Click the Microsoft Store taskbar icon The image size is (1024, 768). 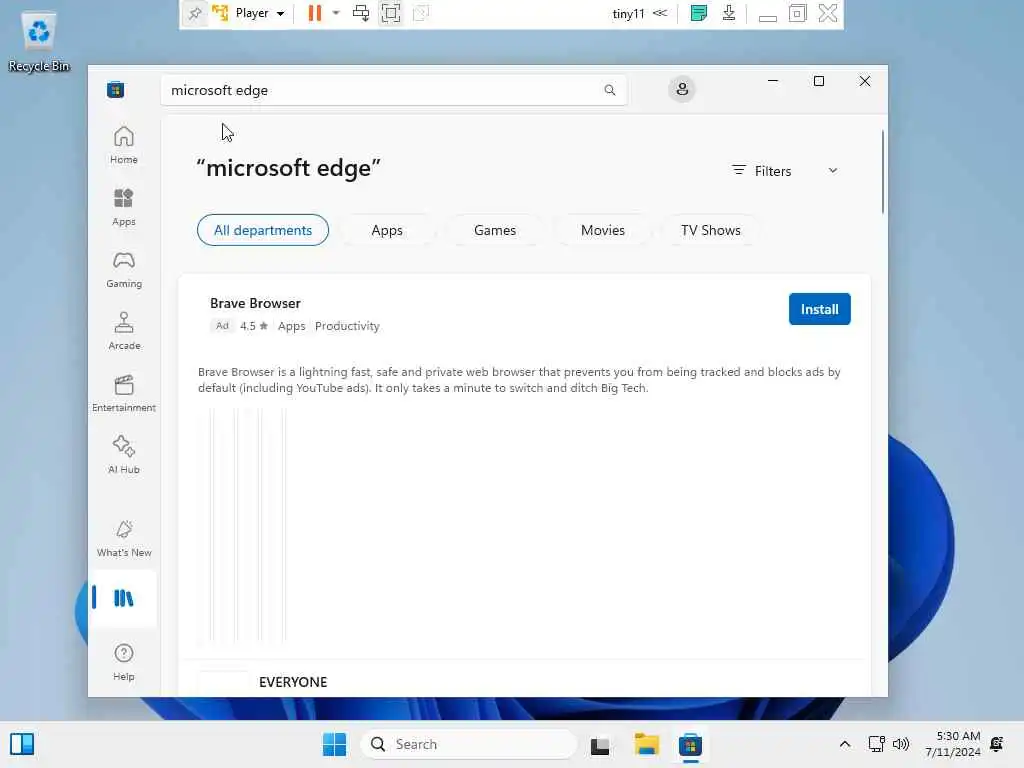pos(690,744)
